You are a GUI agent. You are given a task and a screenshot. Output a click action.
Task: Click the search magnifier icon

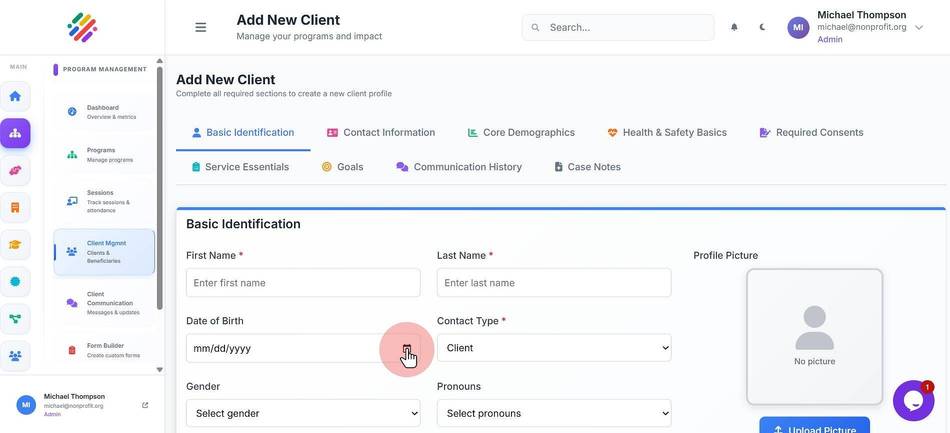[535, 27]
